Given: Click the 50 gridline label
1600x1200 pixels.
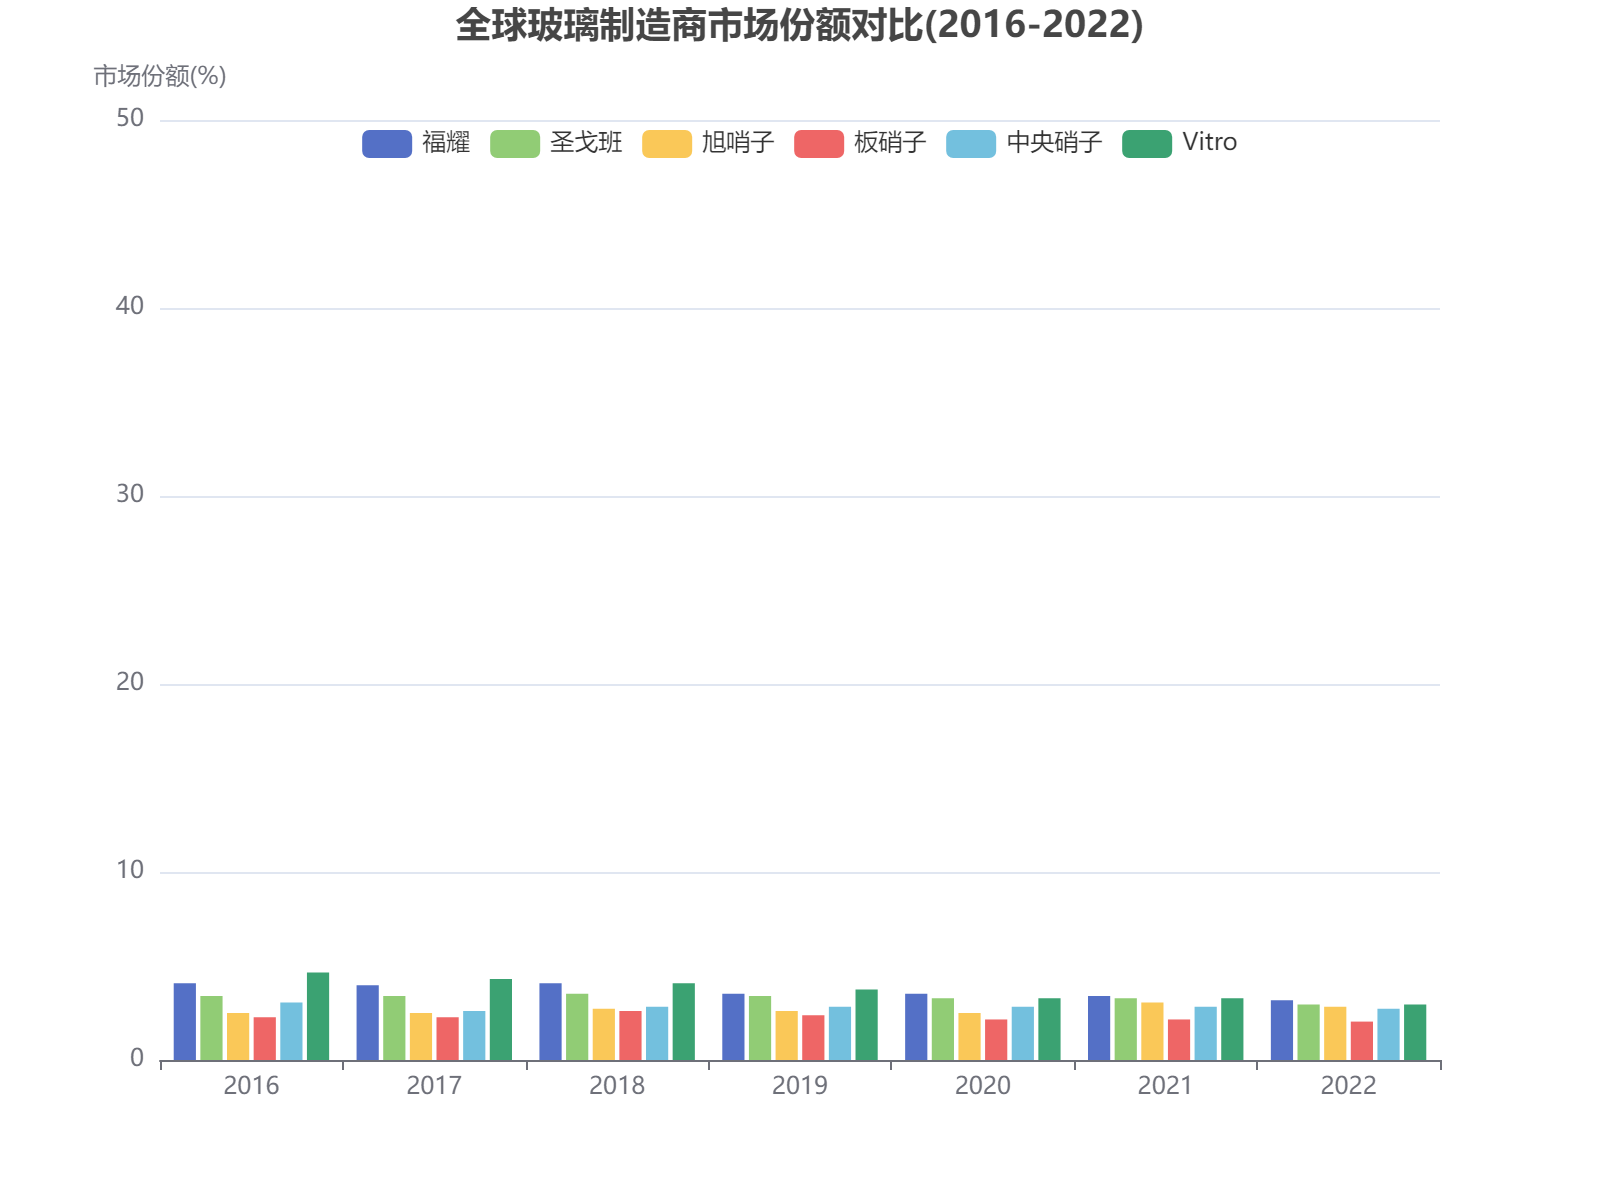Looking at the screenshot, I should 131,119.
